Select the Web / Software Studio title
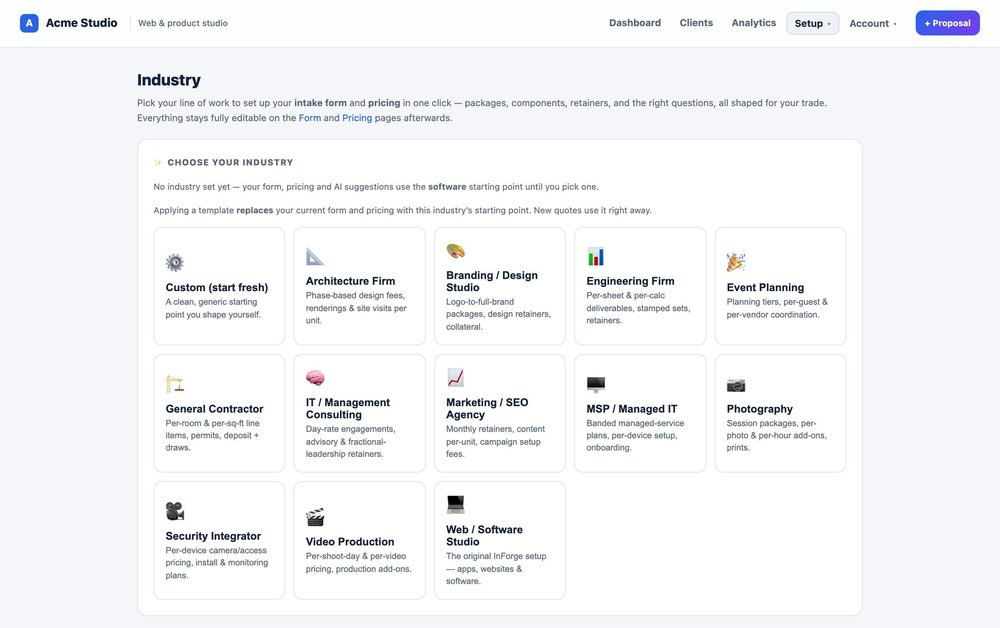The width and height of the screenshot is (1000, 628). pyautogui.click(x=484, y=536)
